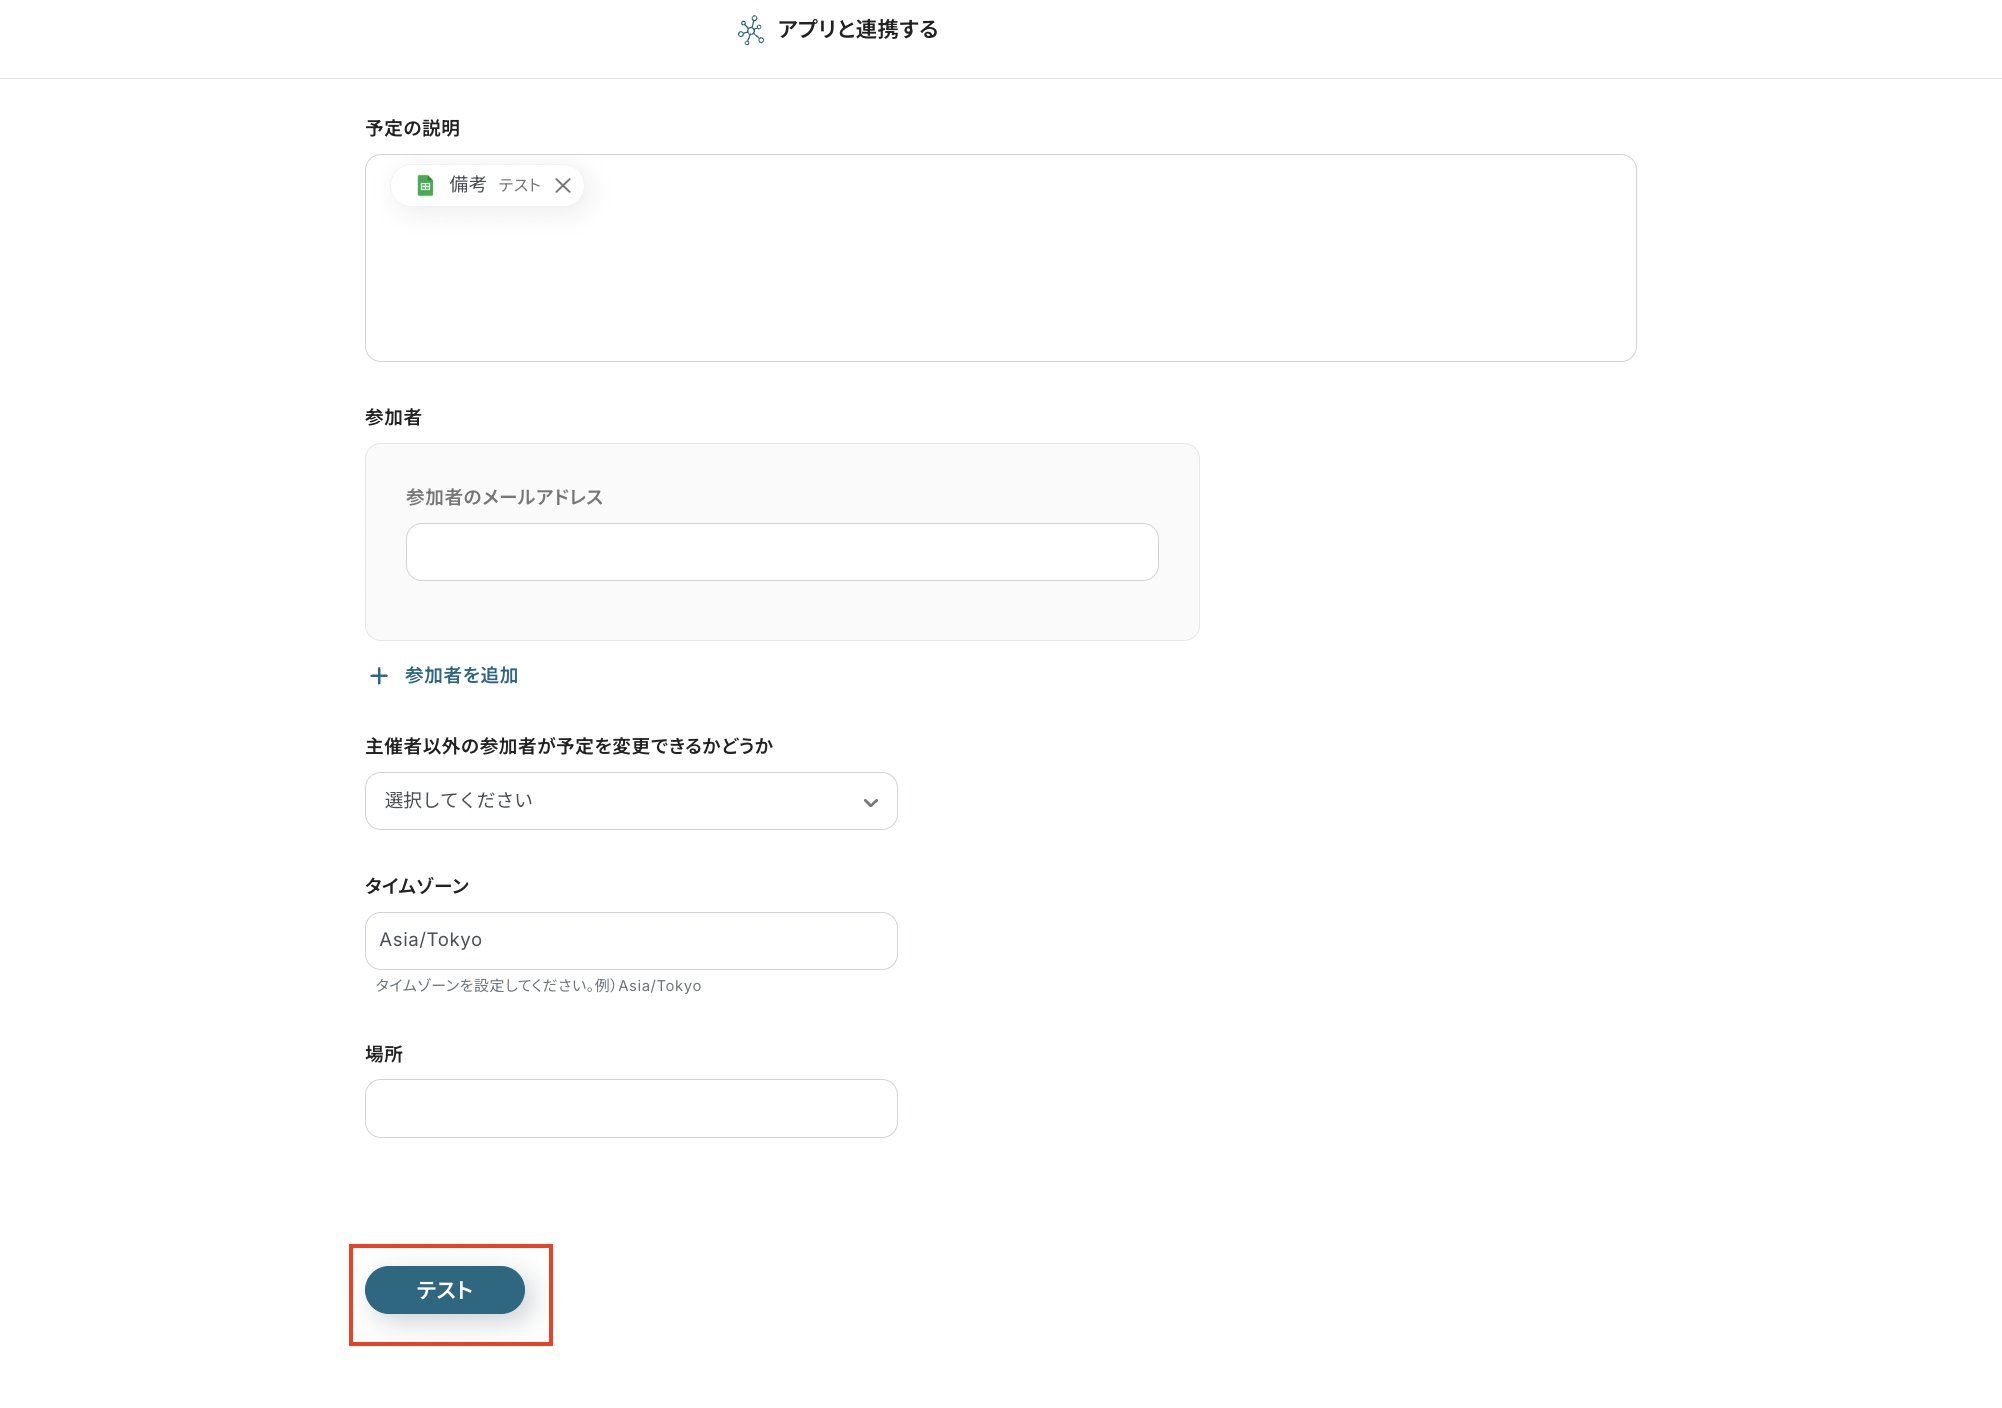Remove the 備考 テスト chip with X
Viewport: 2002px width, 1408px height.
(563, 185)
